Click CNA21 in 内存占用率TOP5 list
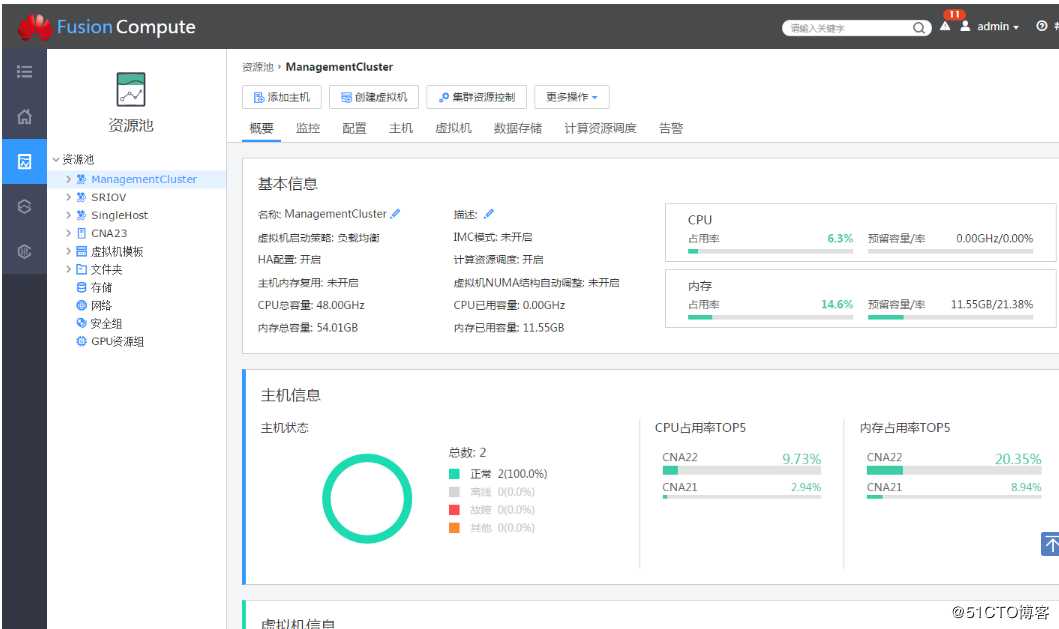This screenshot has width=1059, height=629. 884,487
